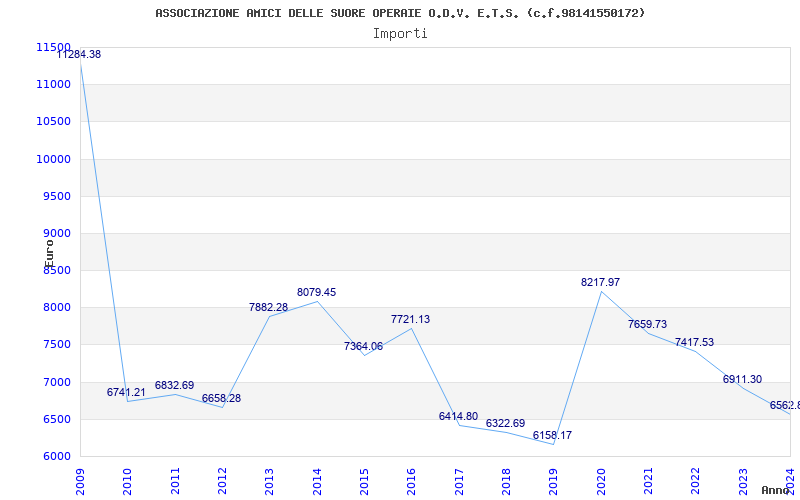Click the 8000 y-axis tick label
This screenshot has width=800, height=500.
tap(56, 308)
